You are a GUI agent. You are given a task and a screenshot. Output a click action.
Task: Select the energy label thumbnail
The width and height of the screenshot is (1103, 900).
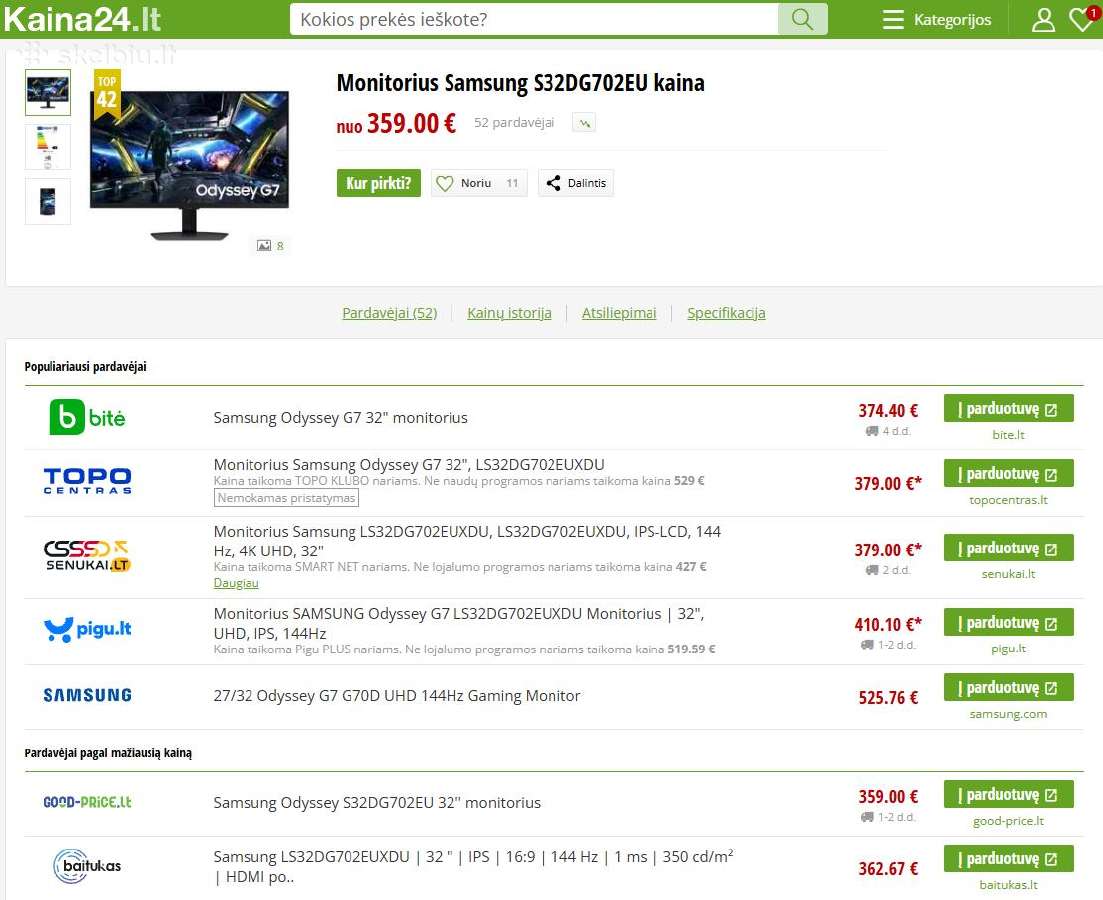pos(48,146)
